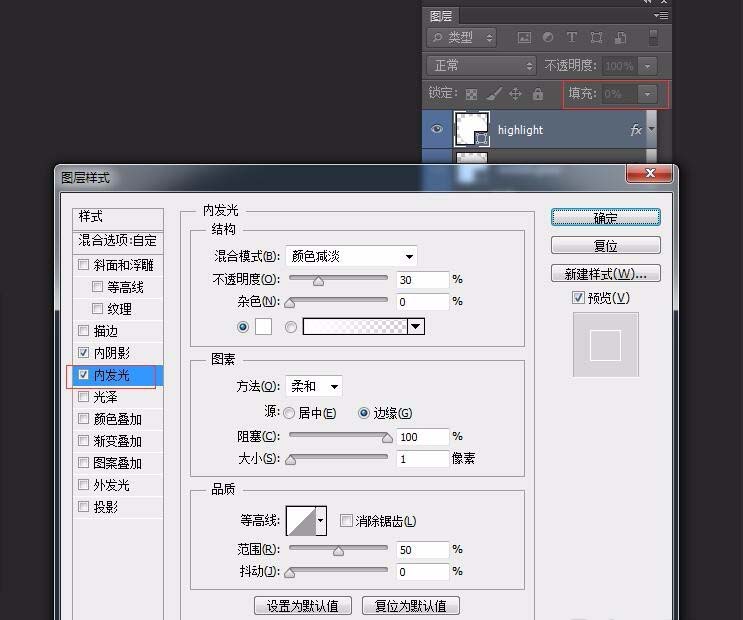This screenshot has height=620, width=743.
Task: Open the 方法 technique dropdown
Action: tap(314, 386)
